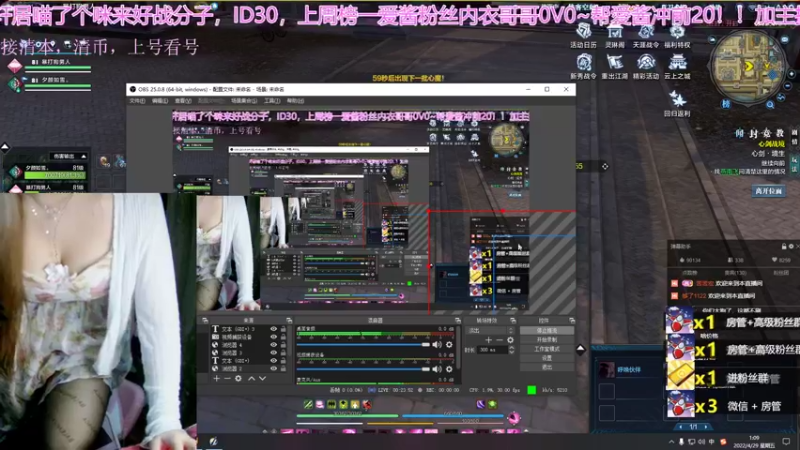The height and width of the screenshot is (450, 800).
Task: Toggle lock on 浏览器 4 source
Action: click(x=283, y=345)
